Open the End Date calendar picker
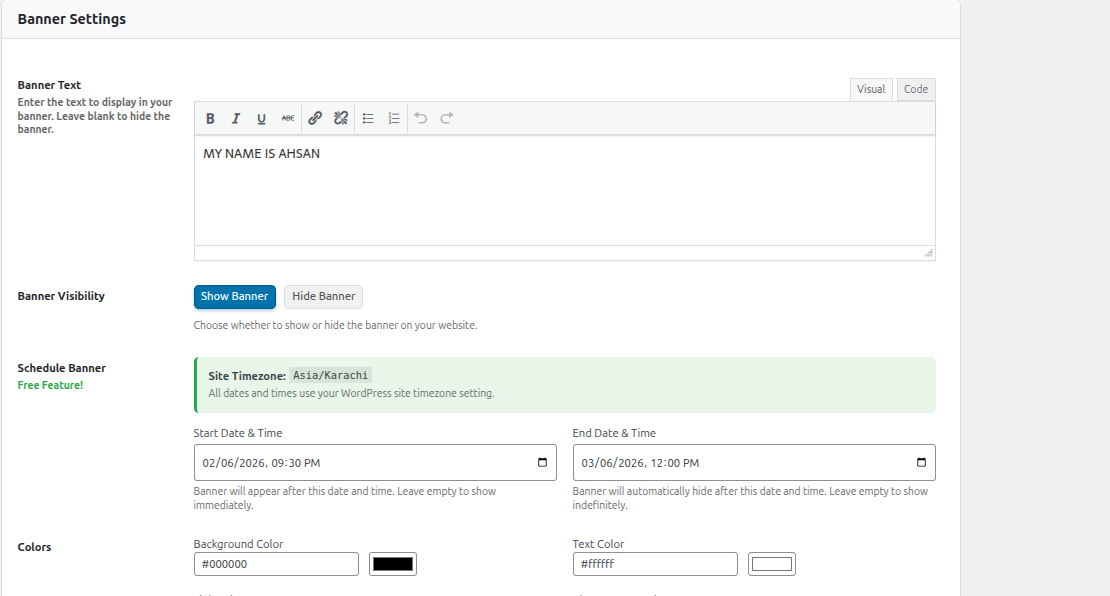 pyautogui.click(x=919, y=462)
